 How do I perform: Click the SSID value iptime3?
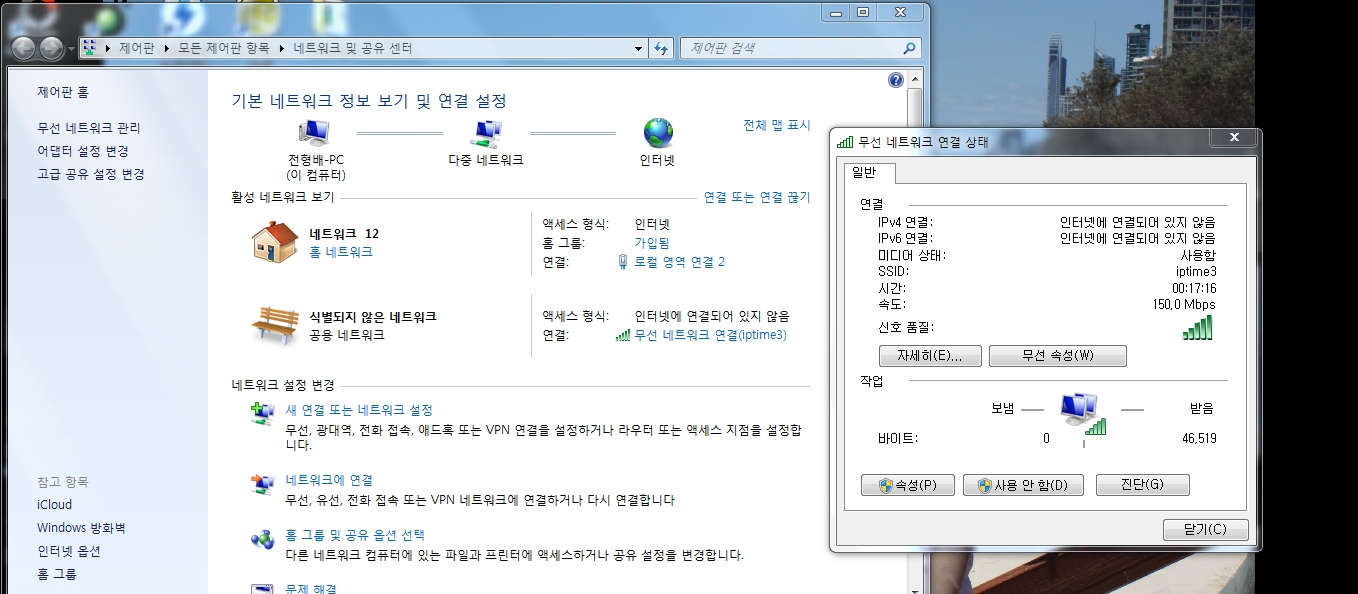tap(1196, 271)
